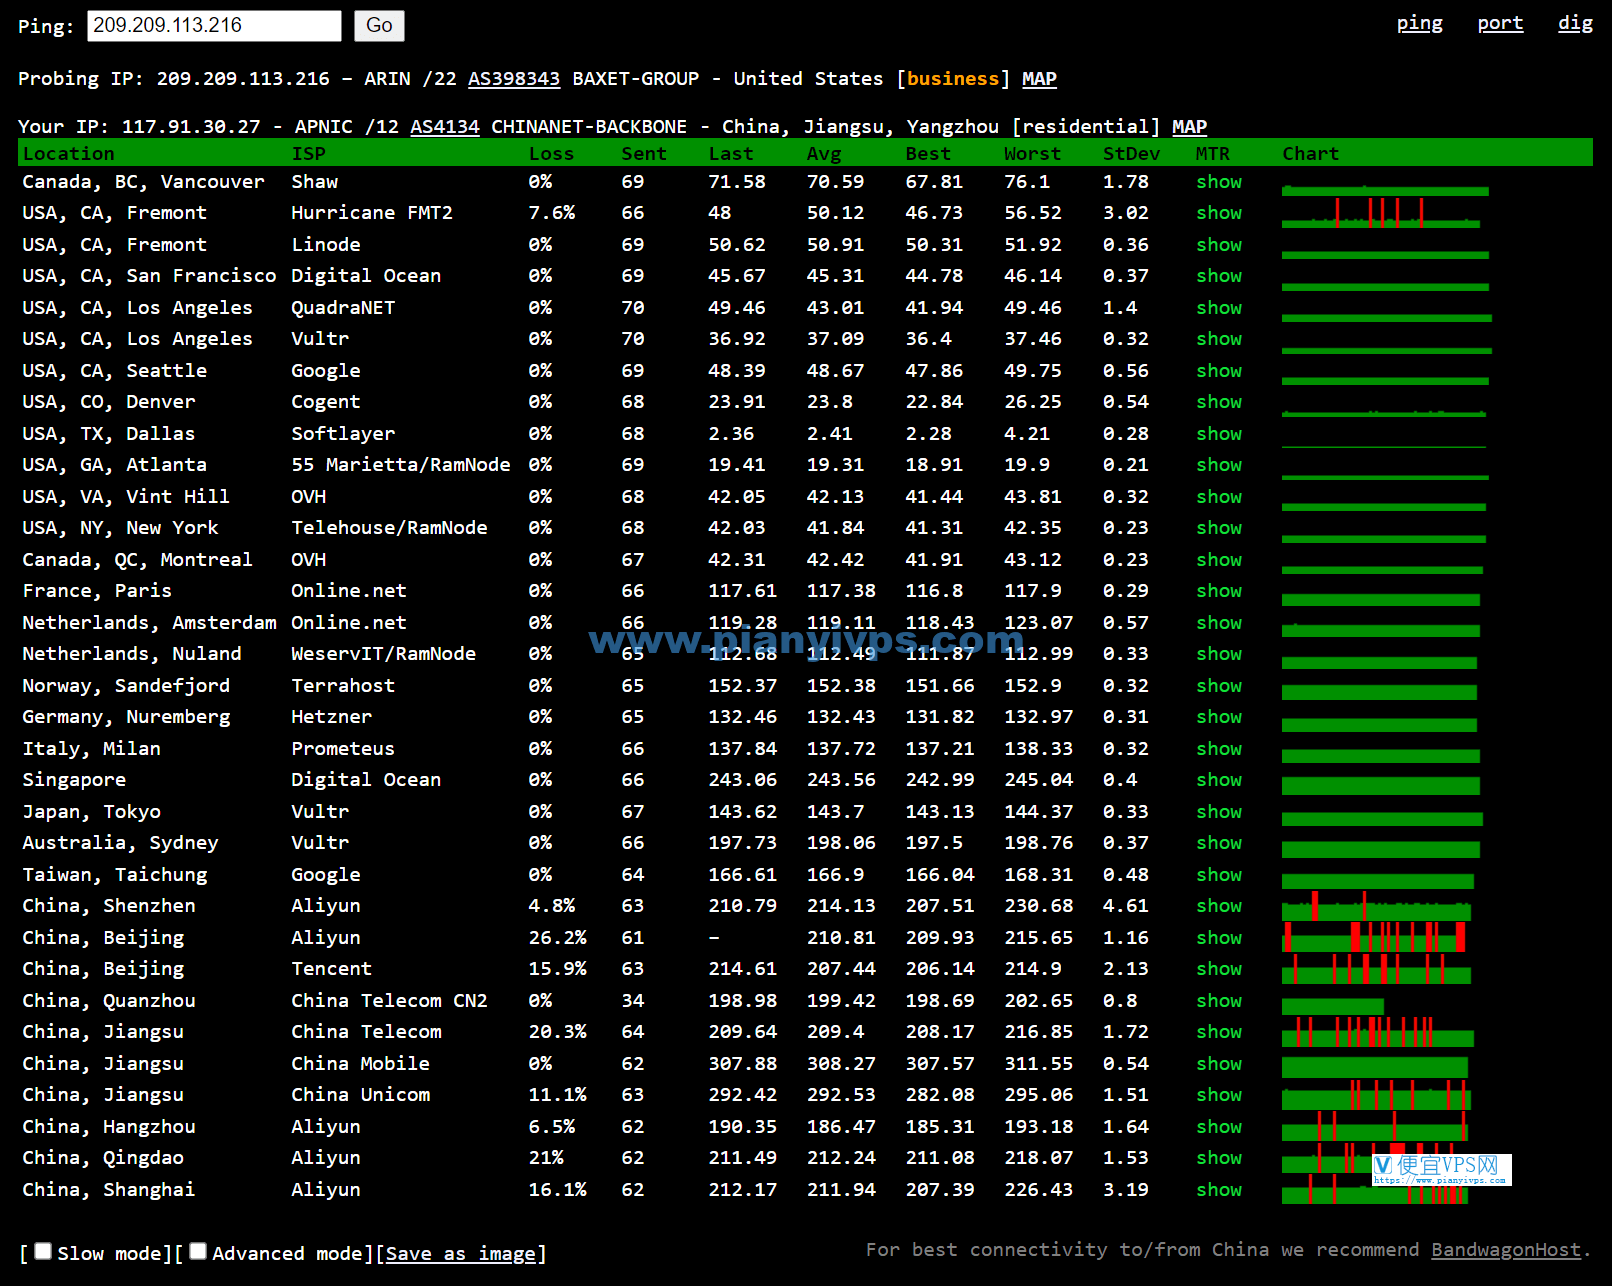Screen dimensions: 1612x1286
Task: Click the Quanzhou China Telecom CN2 chart
Action: pyautogui.click(x=1333, y=1006)
